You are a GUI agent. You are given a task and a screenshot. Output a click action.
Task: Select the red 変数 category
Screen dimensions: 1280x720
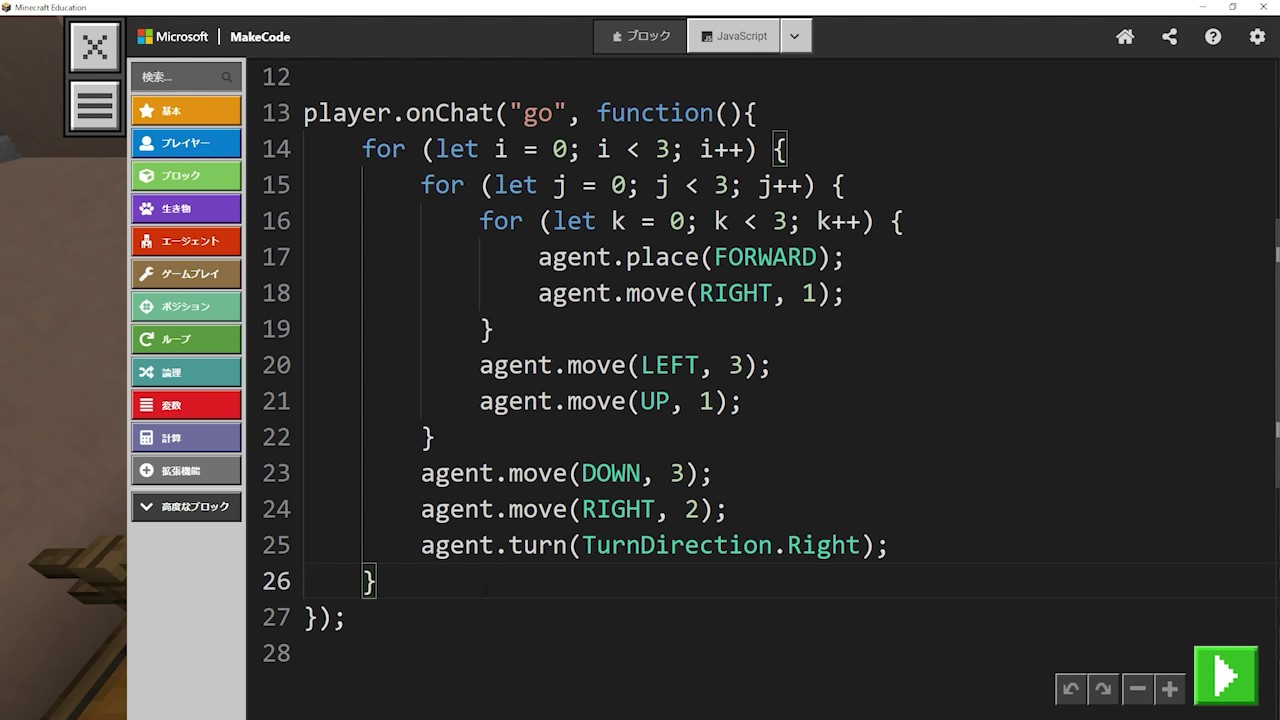pos(186,405)
